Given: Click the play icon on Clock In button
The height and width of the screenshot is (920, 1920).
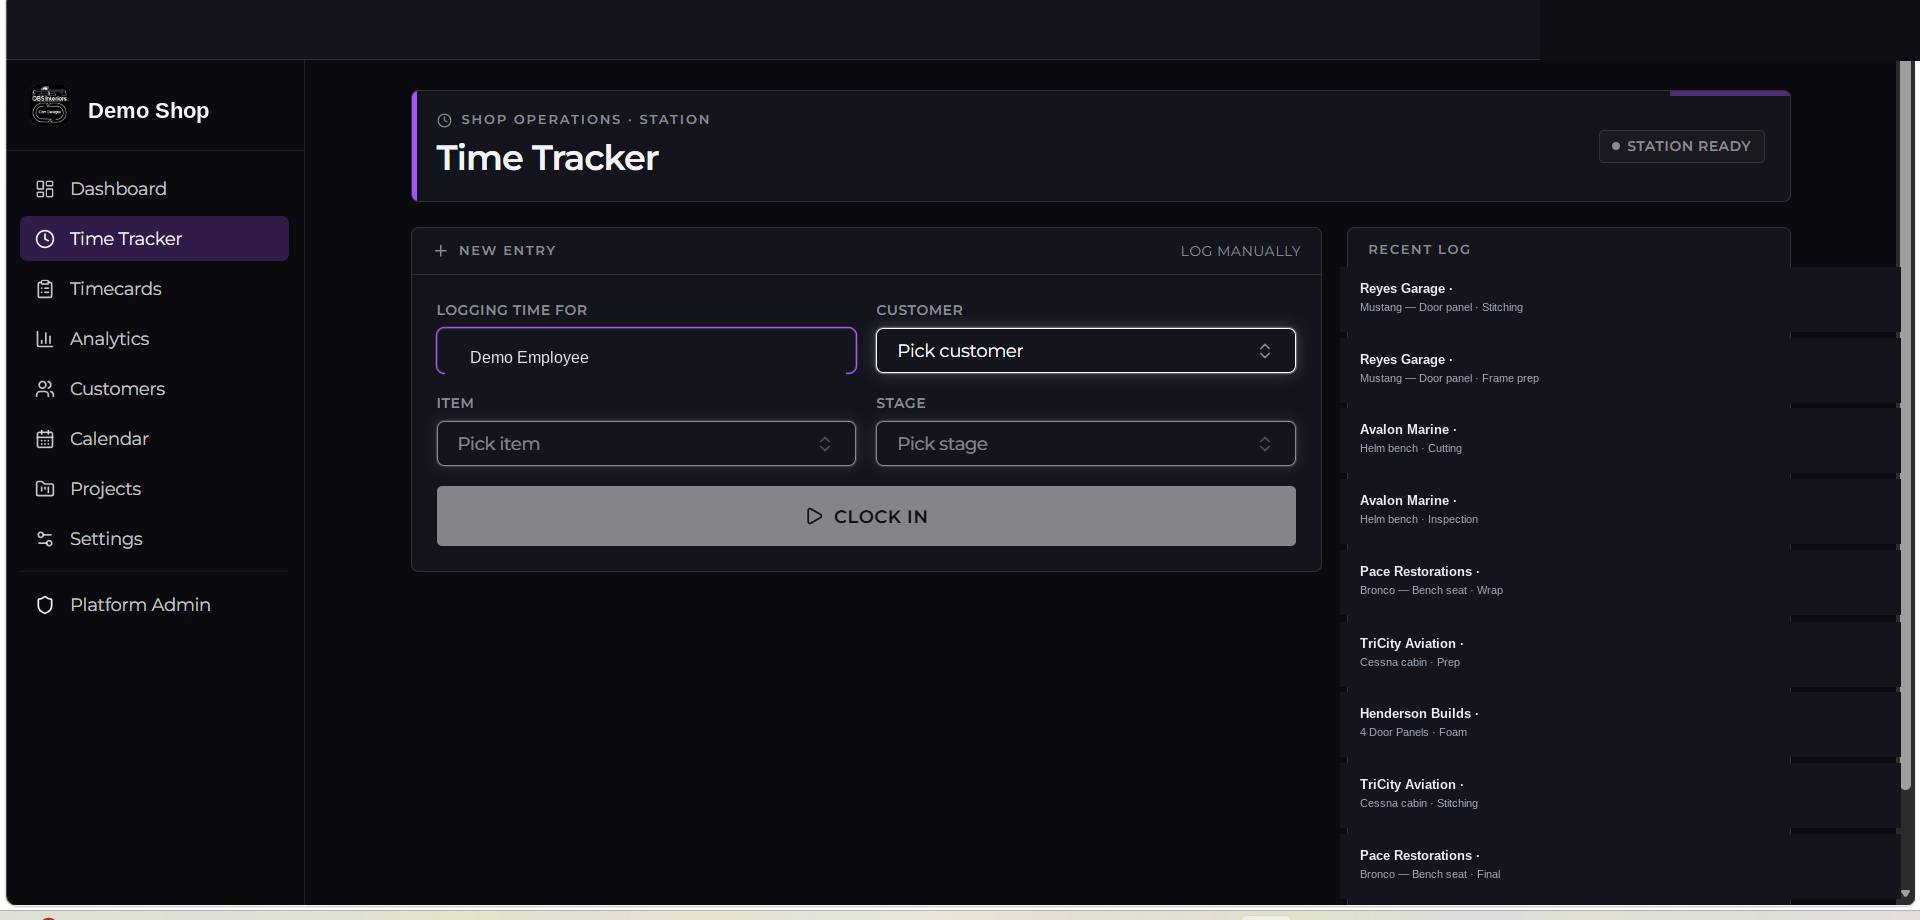Looking at the screenshot, I should click(x=814, y=516).
